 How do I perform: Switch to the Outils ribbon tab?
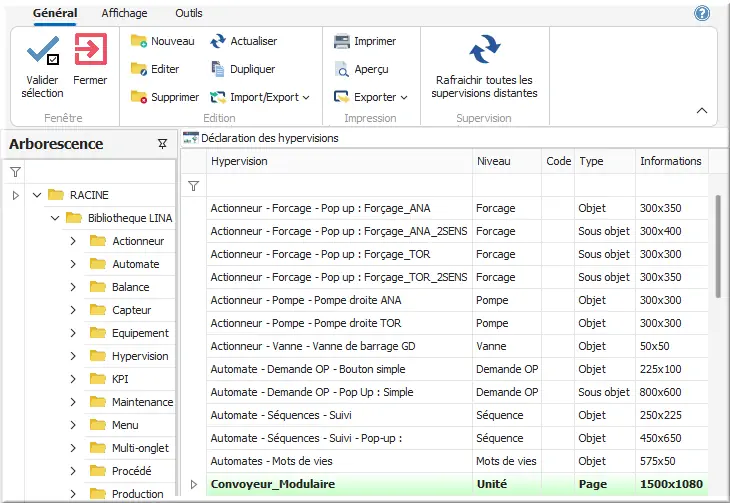189,13
